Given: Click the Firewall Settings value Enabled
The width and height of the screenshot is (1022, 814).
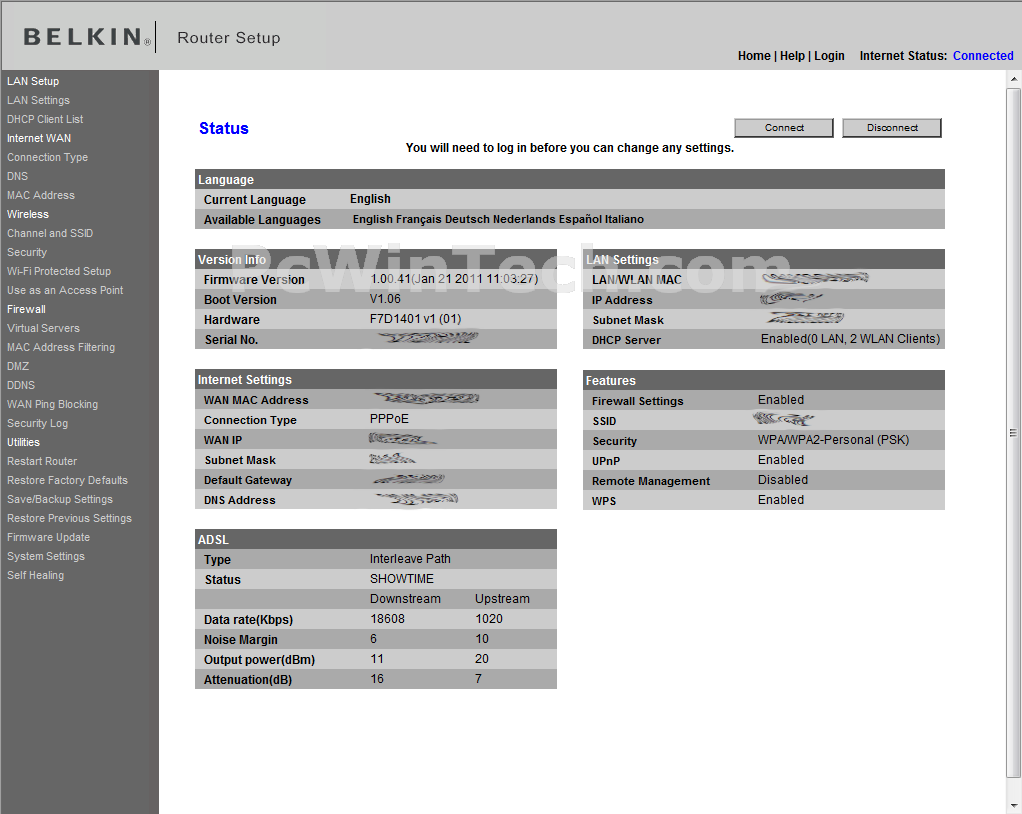Looking at the screenshot, I should coord(781,400).
